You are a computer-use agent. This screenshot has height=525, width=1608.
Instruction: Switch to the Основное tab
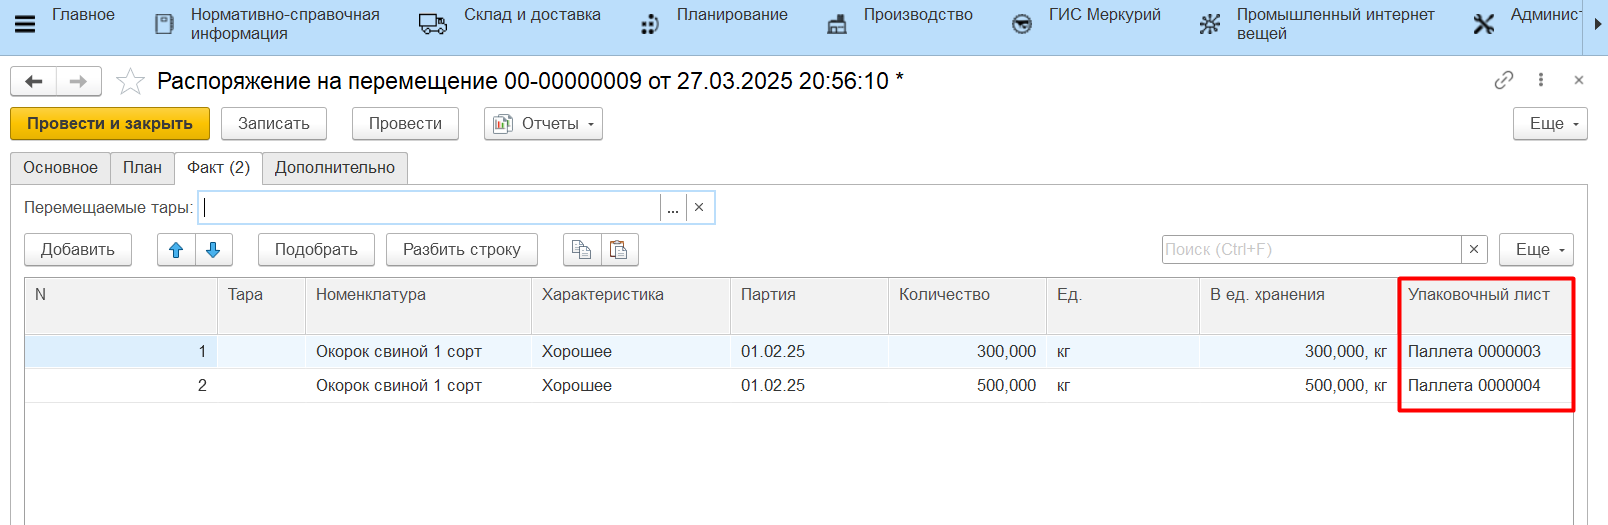coord(60,168)
